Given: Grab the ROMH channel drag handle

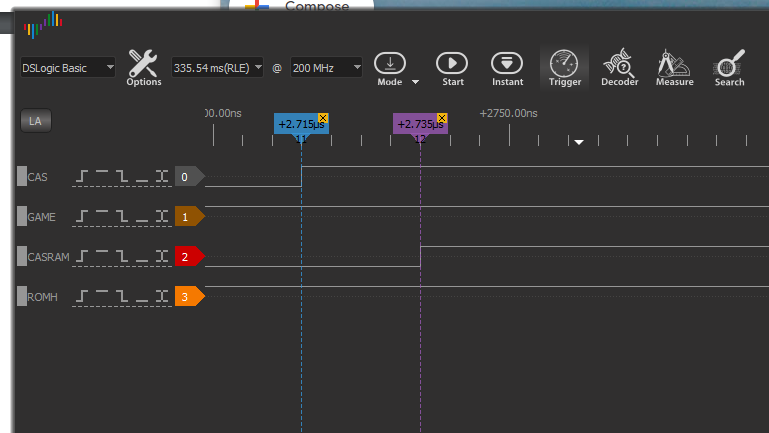Looking at the screenshot, I should (x=22, y=297).
